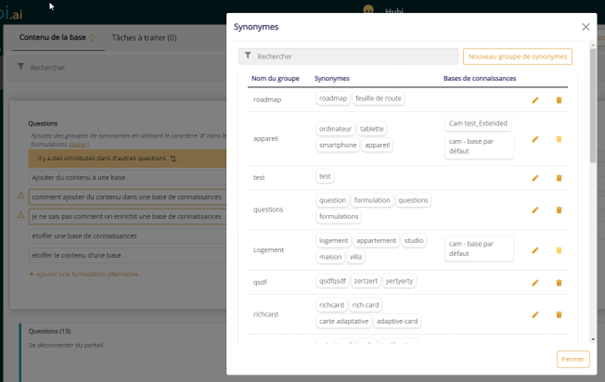
Task: Delete the questions synonym group
Action: 559,210
